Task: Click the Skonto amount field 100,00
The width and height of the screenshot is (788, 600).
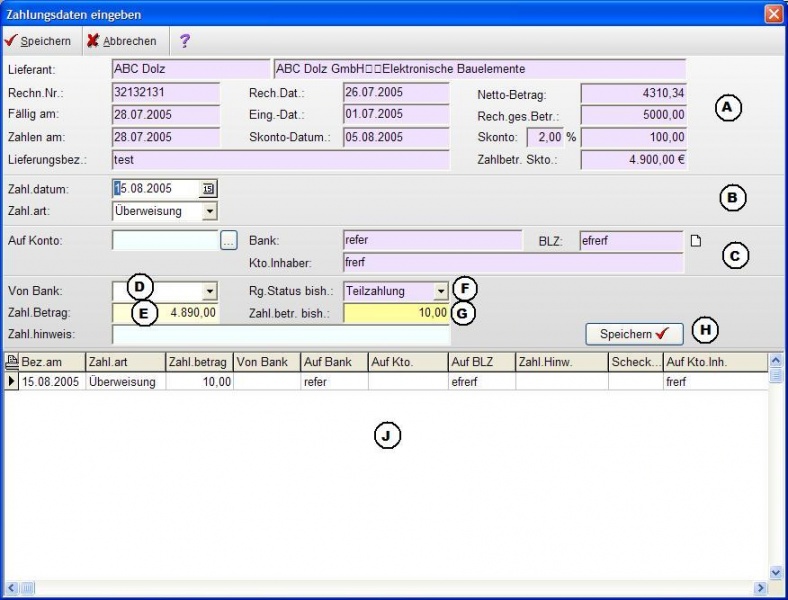Action: pos(633,137)
